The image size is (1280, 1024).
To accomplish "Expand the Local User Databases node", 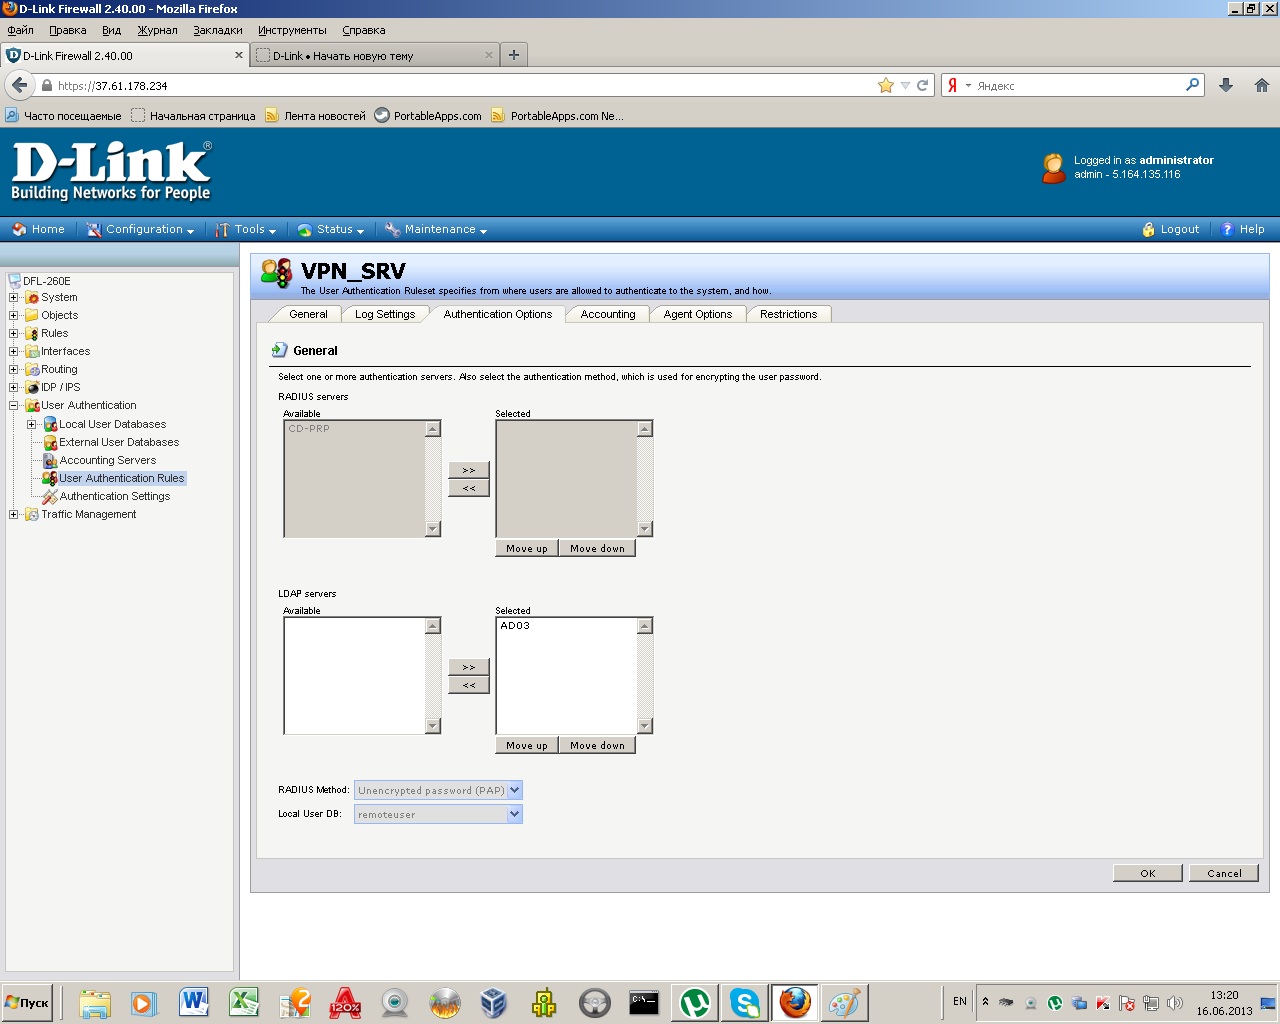I will [x=32, y=425].
